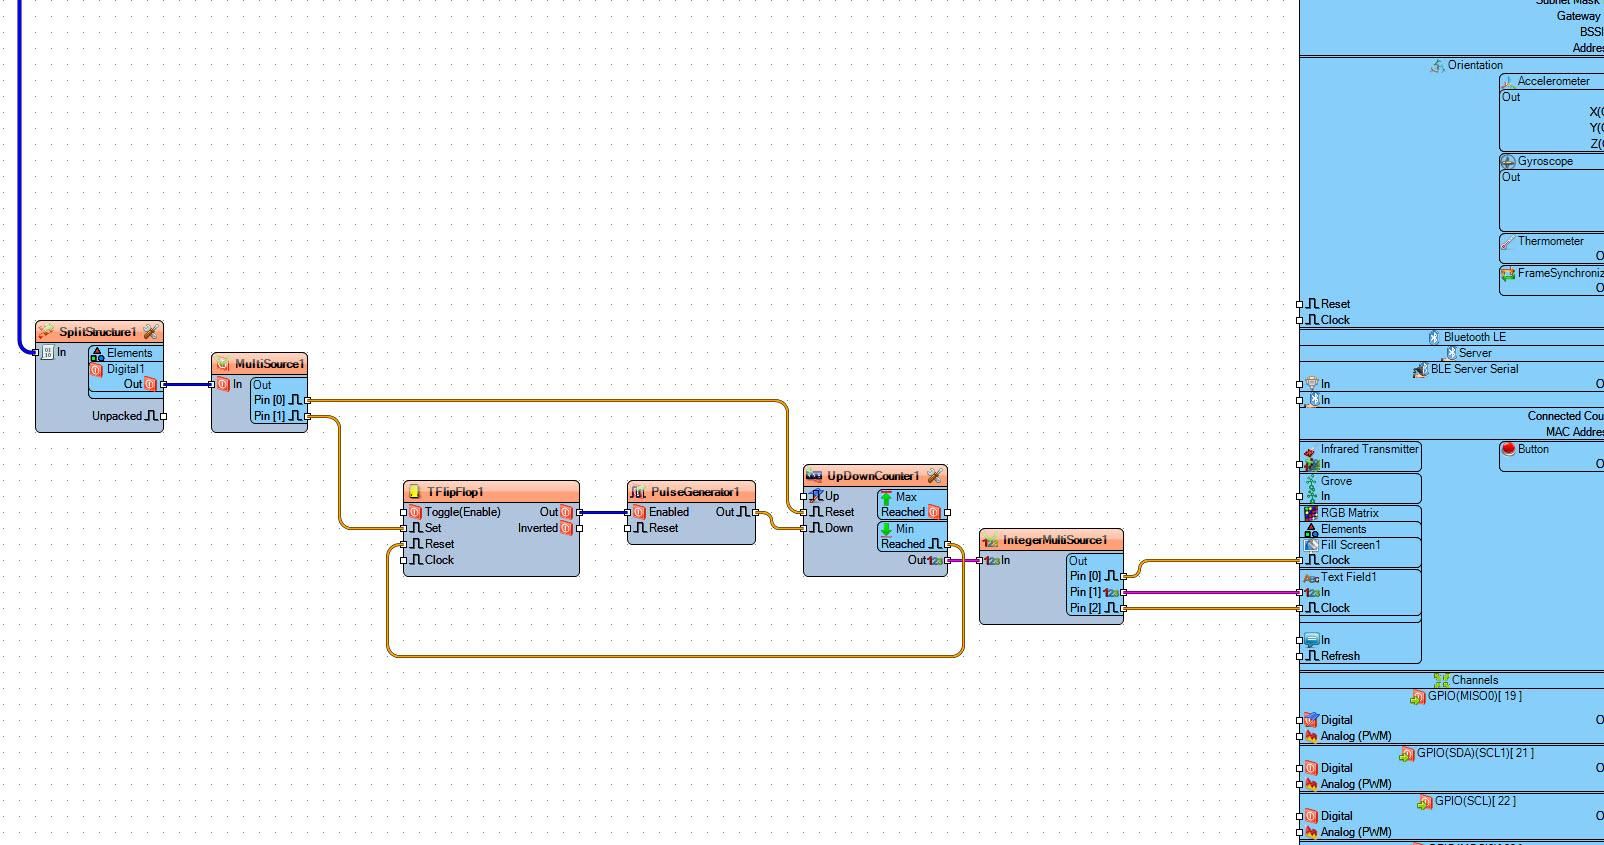The width and height of the screenshot is (1604, 845).
Task: Click the SplitStructure1 Unpacked output pin
Action: [x=163, y=416]
